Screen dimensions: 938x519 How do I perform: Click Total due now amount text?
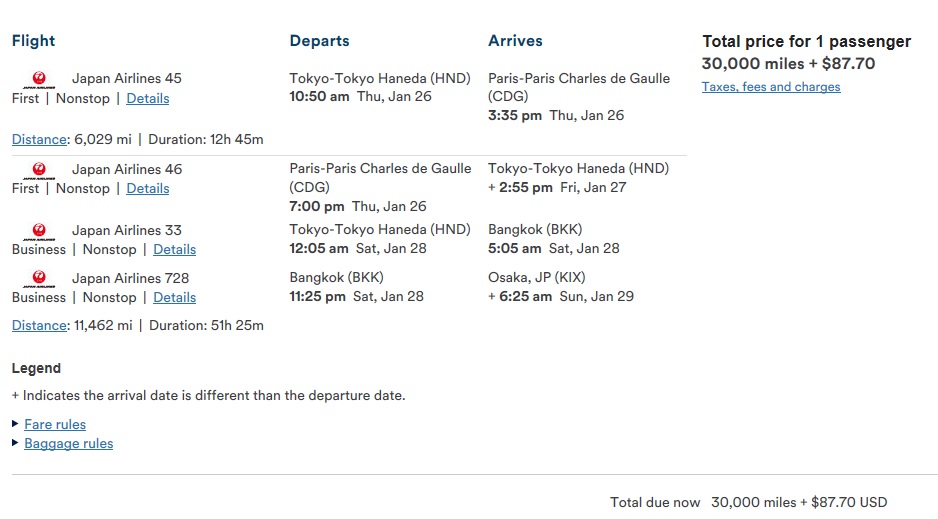coord(799,502)
